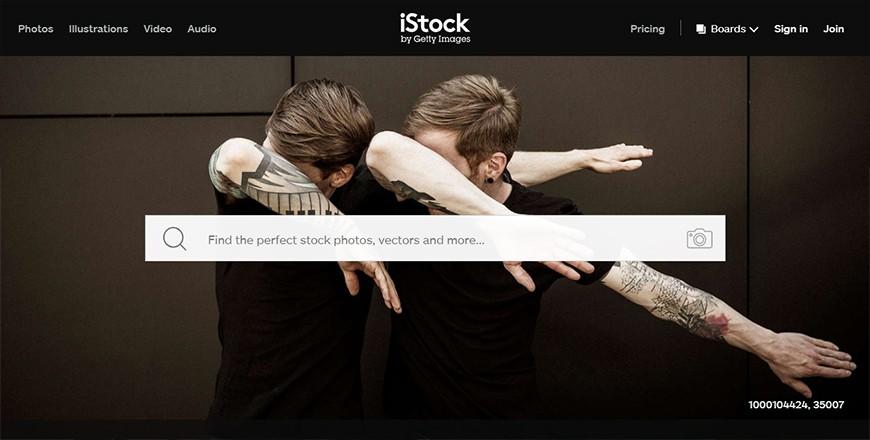
Task: Open search by image camera icon
Action: tap(699, 239)
